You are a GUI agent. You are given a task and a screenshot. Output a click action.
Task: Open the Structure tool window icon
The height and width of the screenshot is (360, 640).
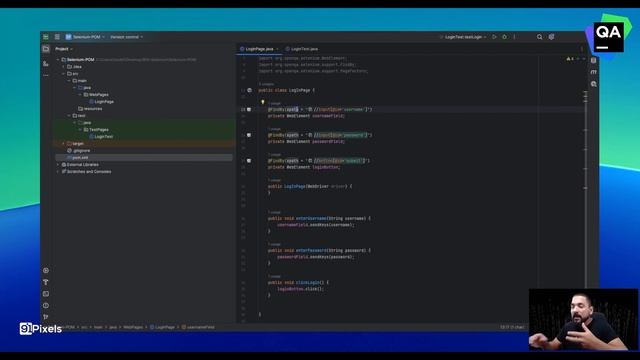click(46, 64)
